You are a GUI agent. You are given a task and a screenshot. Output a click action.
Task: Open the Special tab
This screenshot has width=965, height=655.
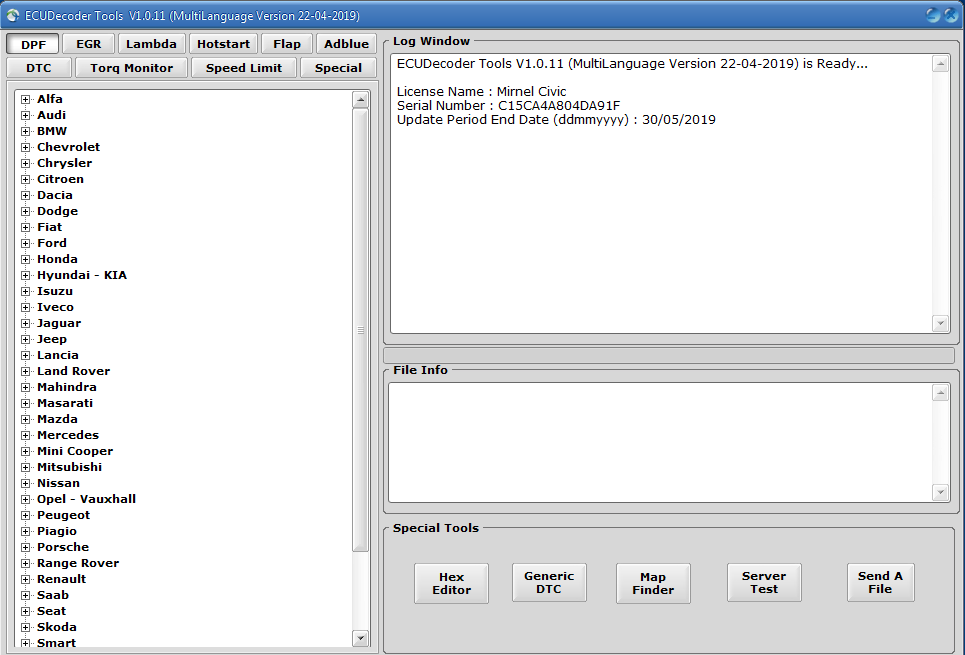(338, 68)
